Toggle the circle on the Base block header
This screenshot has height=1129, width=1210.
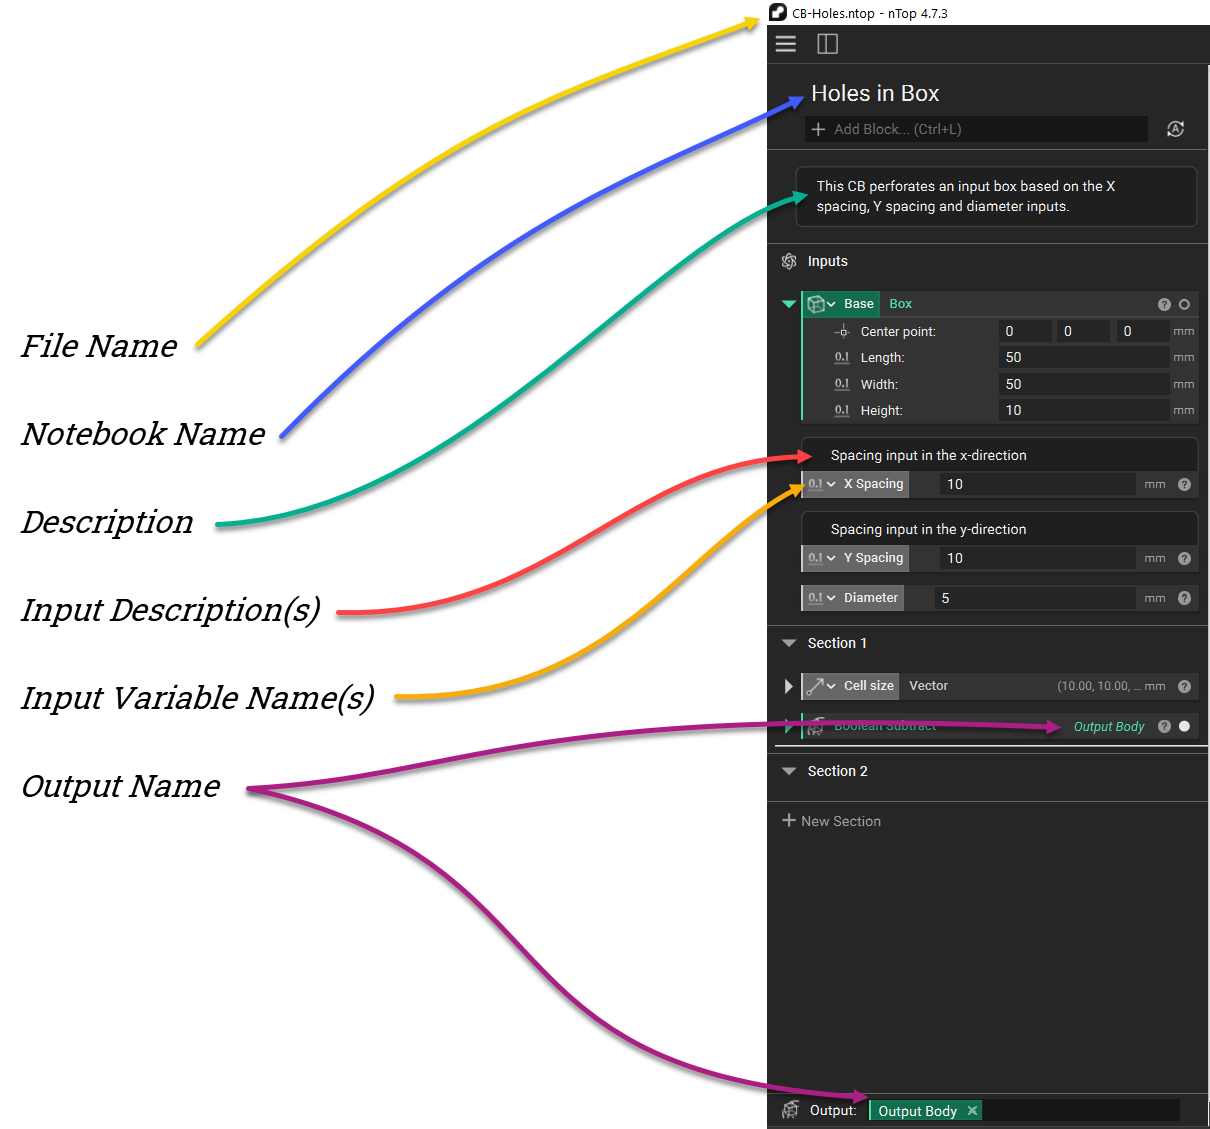1184,304
